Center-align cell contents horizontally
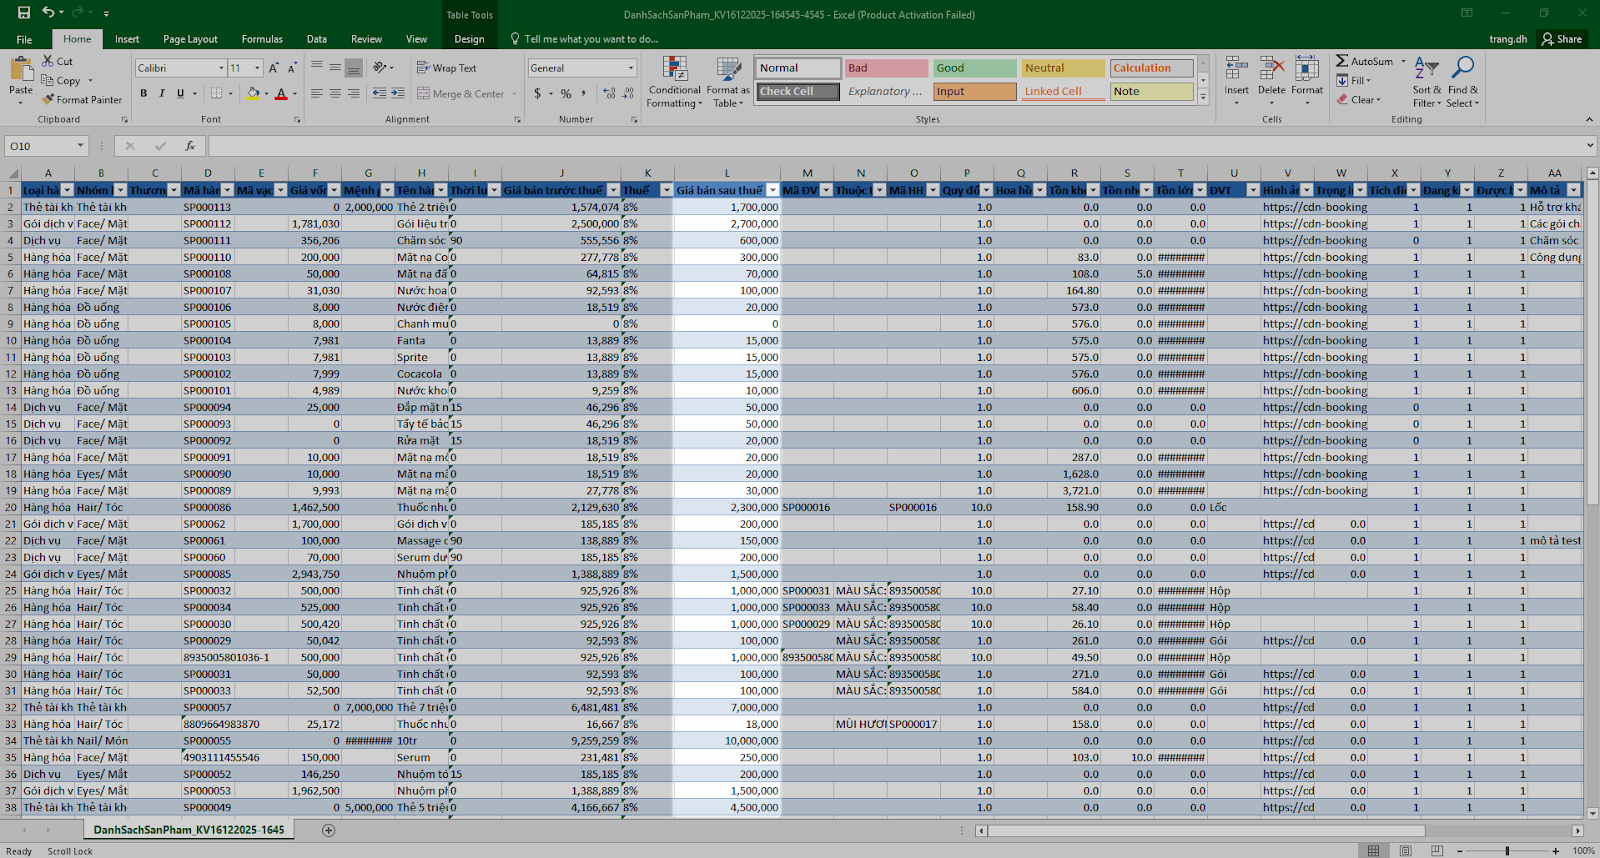 click(335, 93)
